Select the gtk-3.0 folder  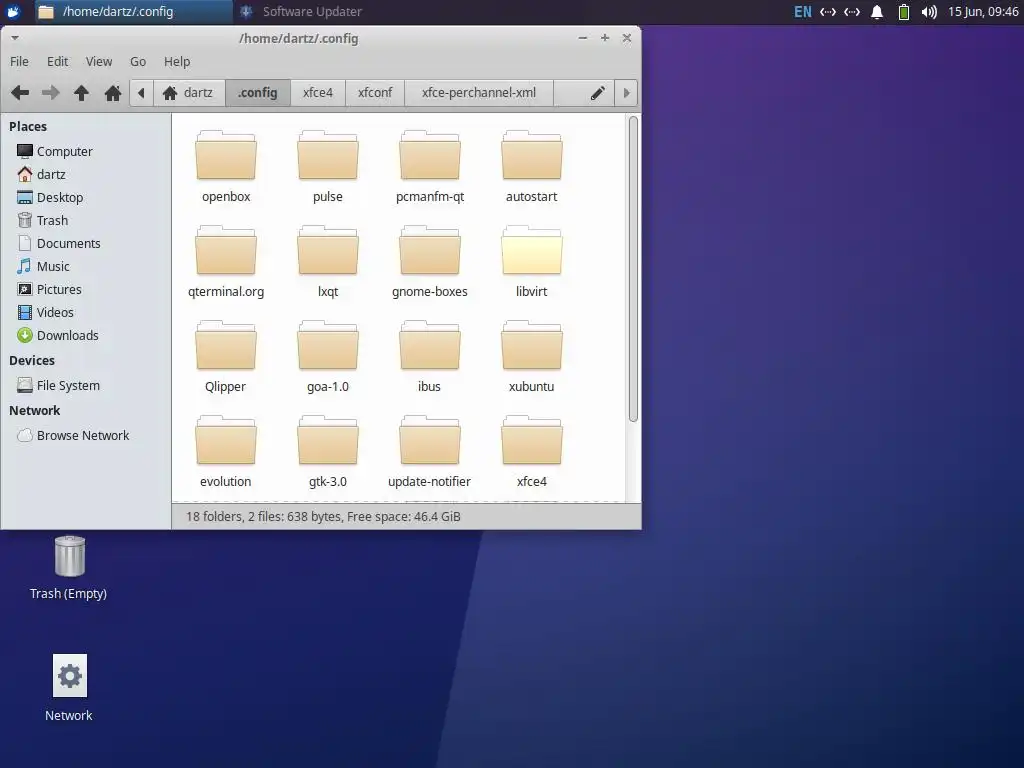(328, 451)
